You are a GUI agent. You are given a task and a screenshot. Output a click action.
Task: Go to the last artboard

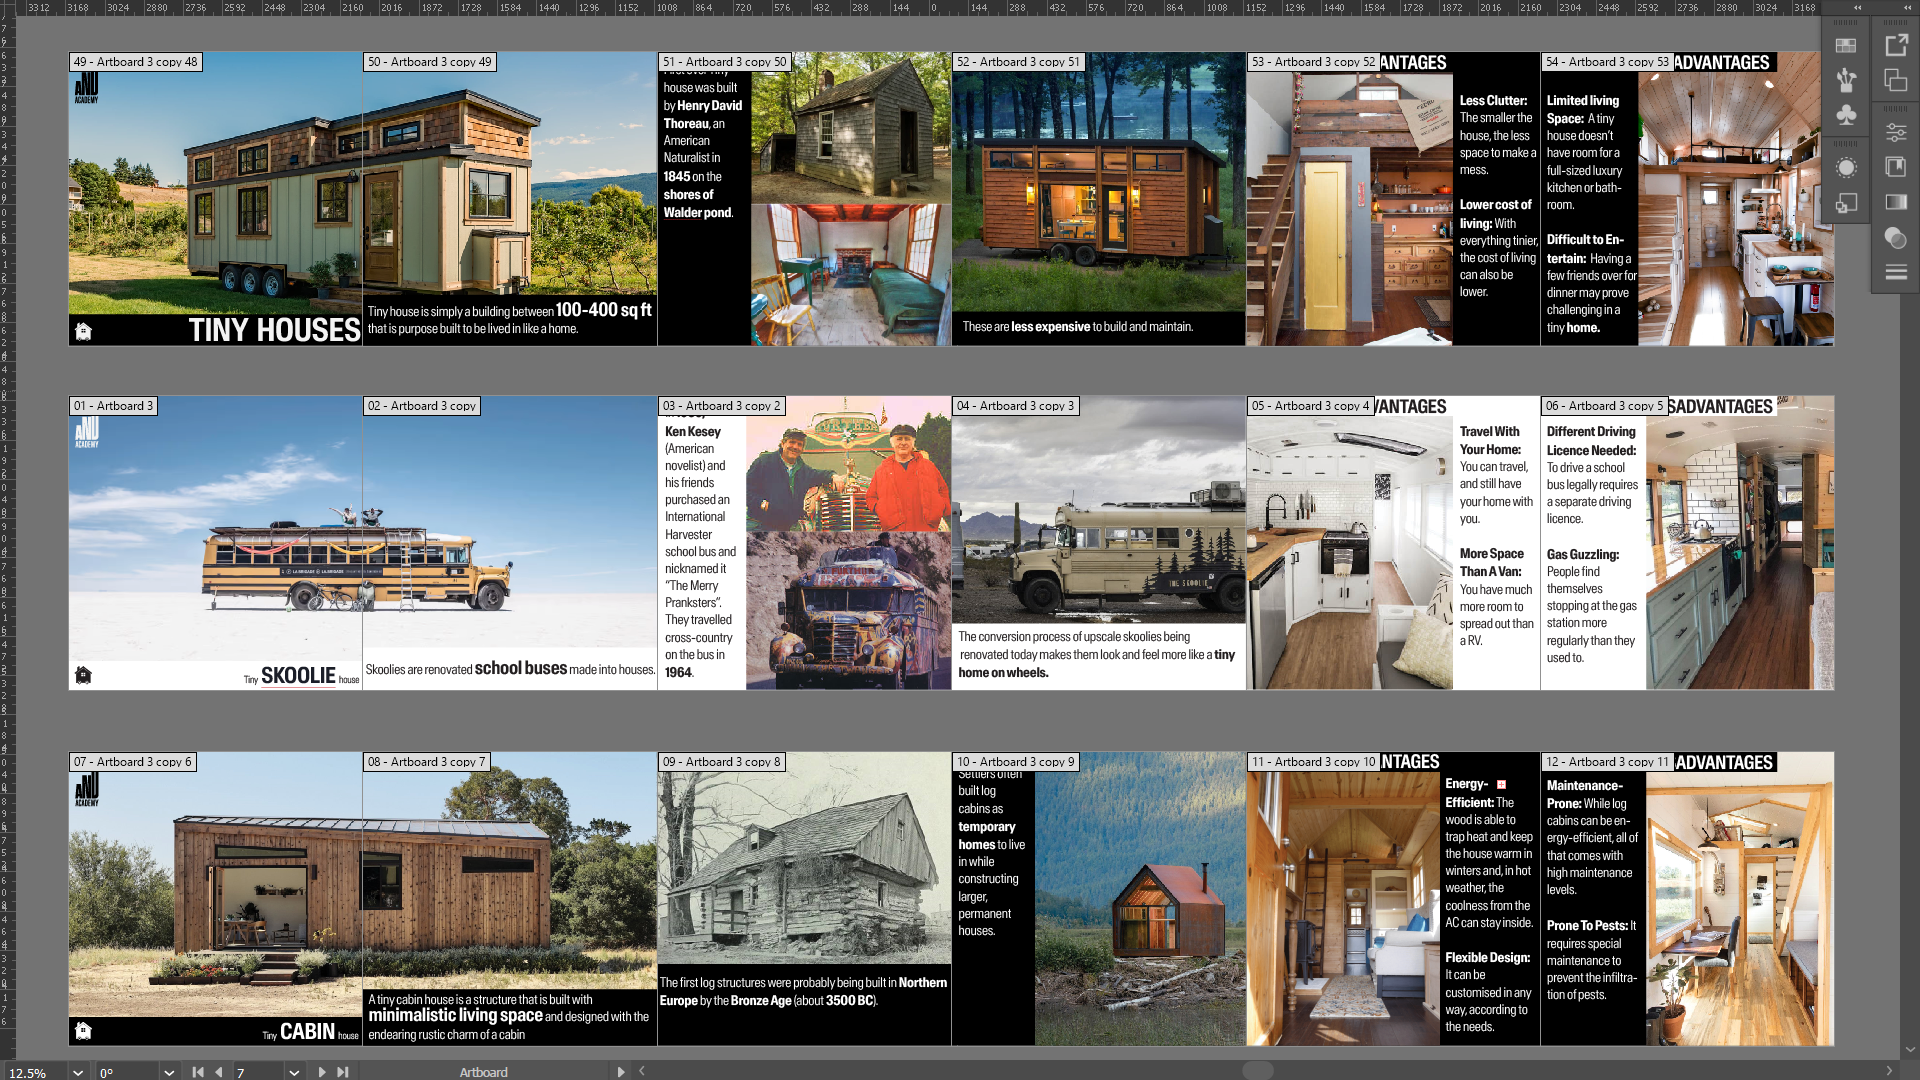(343, 1072)
